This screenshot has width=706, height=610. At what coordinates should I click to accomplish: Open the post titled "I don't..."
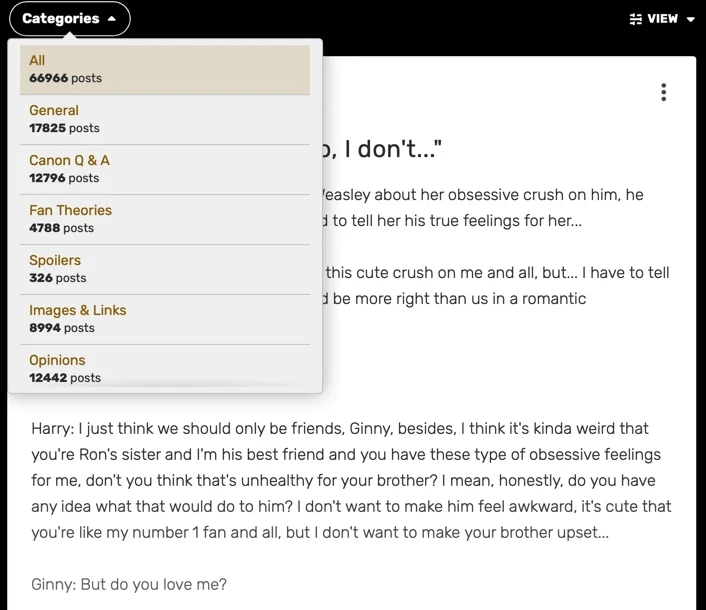382,149
